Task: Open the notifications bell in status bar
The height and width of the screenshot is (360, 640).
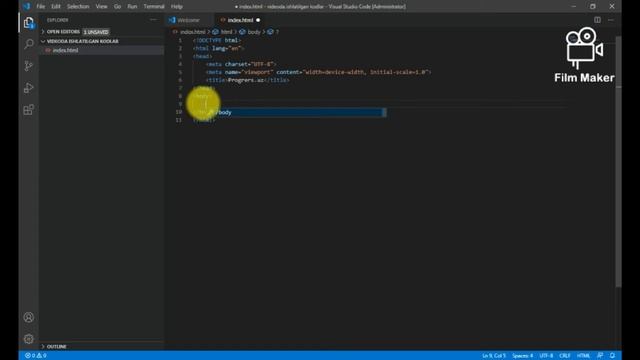Action: tap(612, 356)
